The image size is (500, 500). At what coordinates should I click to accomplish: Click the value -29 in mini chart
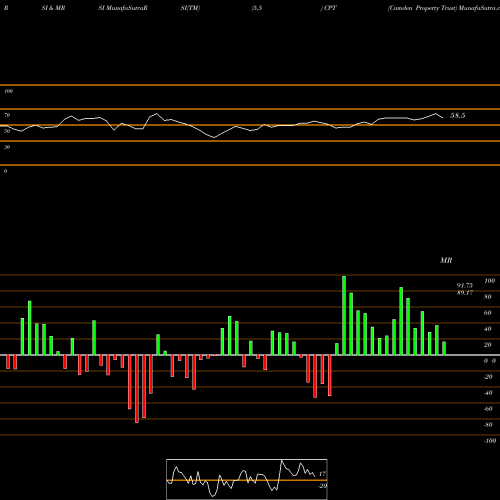point(322,486)
